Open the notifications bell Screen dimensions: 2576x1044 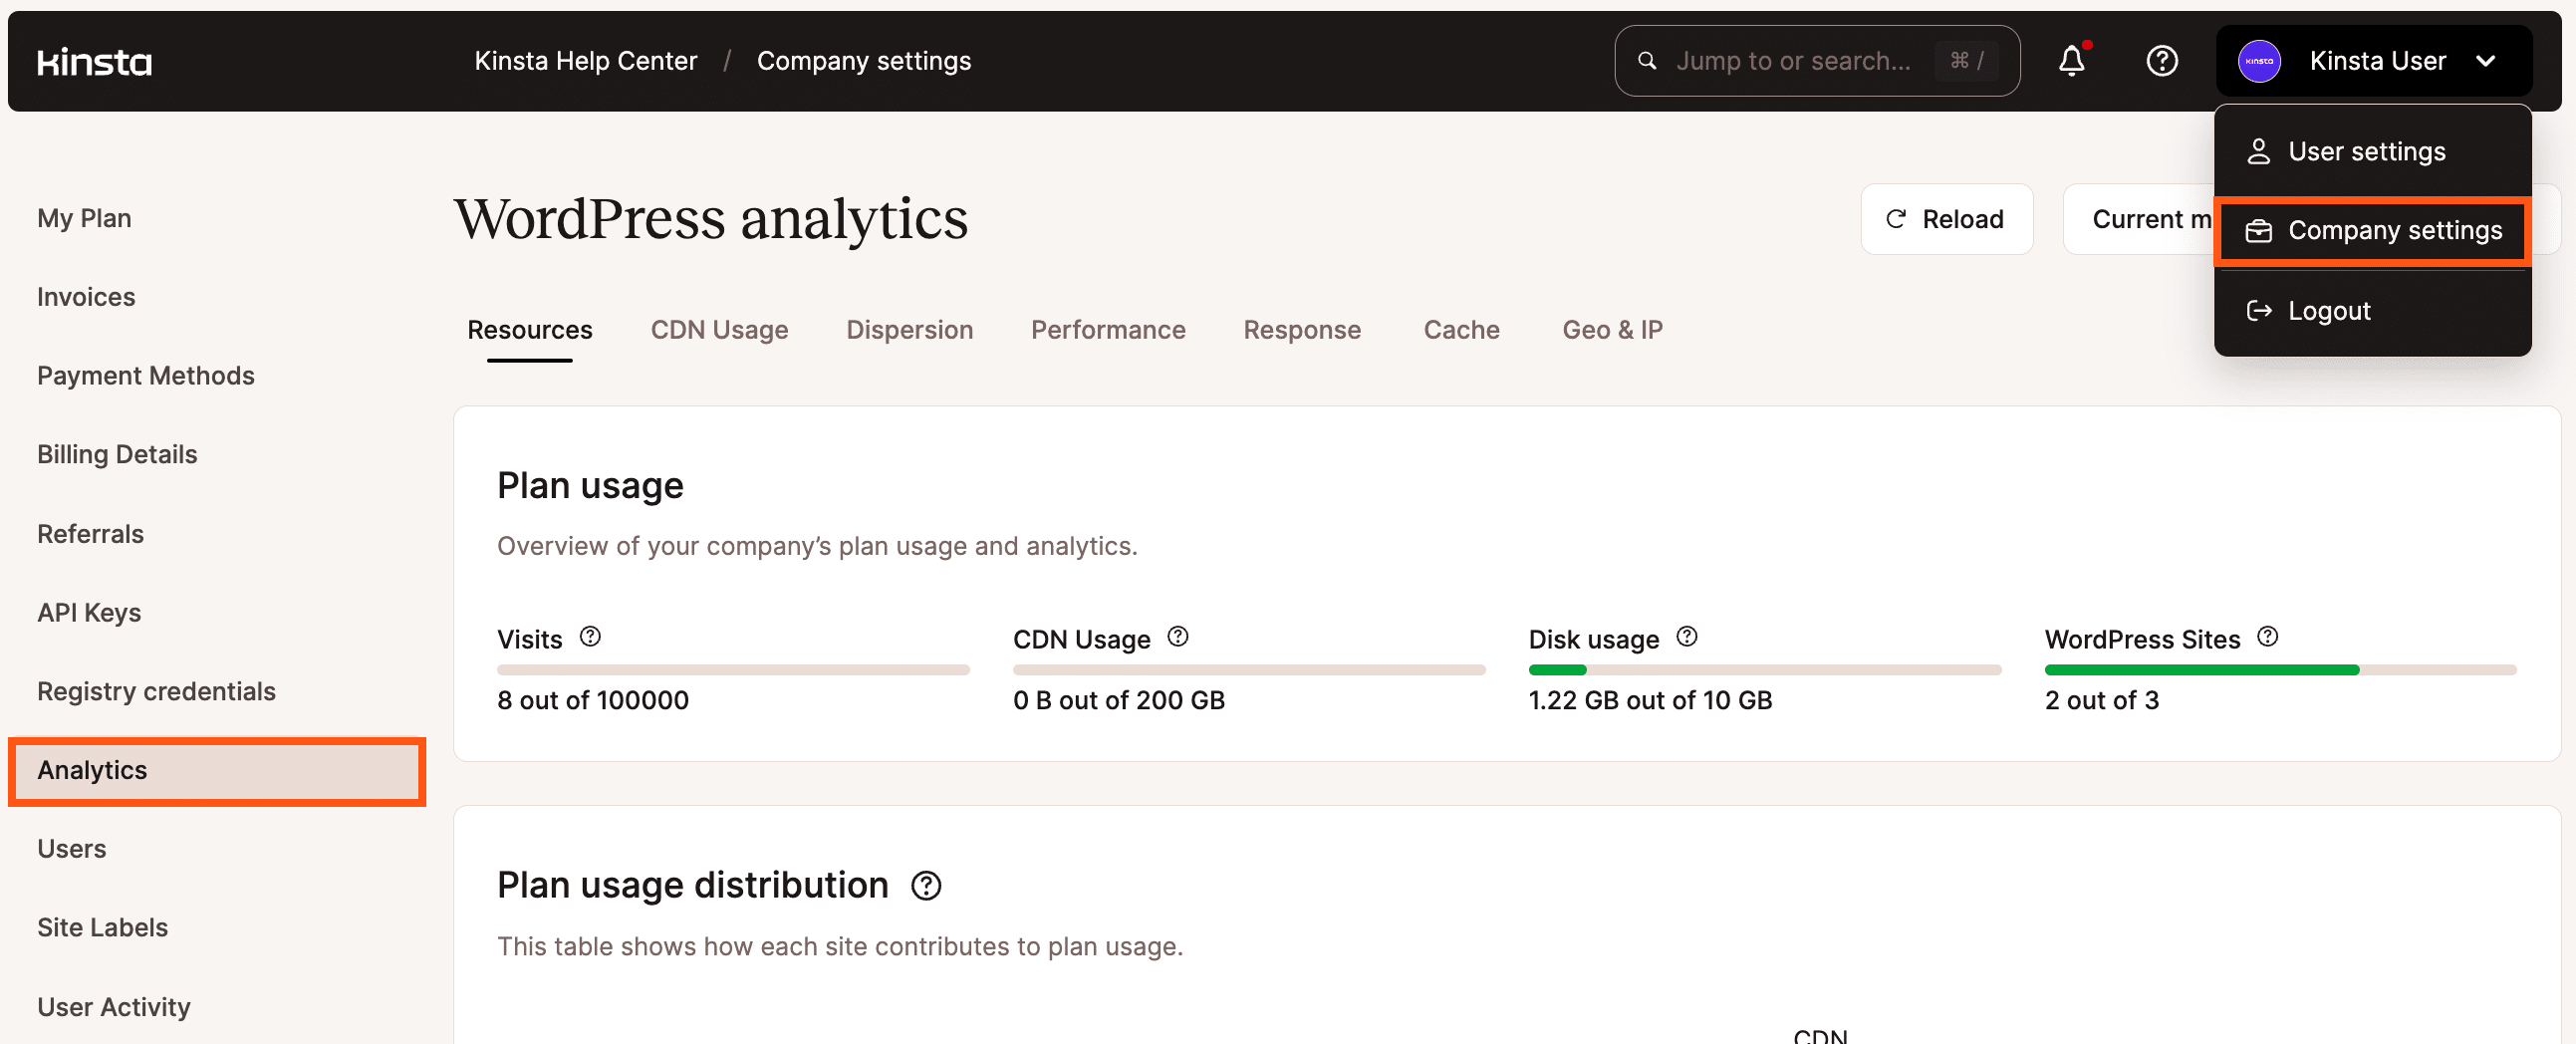click(2072, 61)
